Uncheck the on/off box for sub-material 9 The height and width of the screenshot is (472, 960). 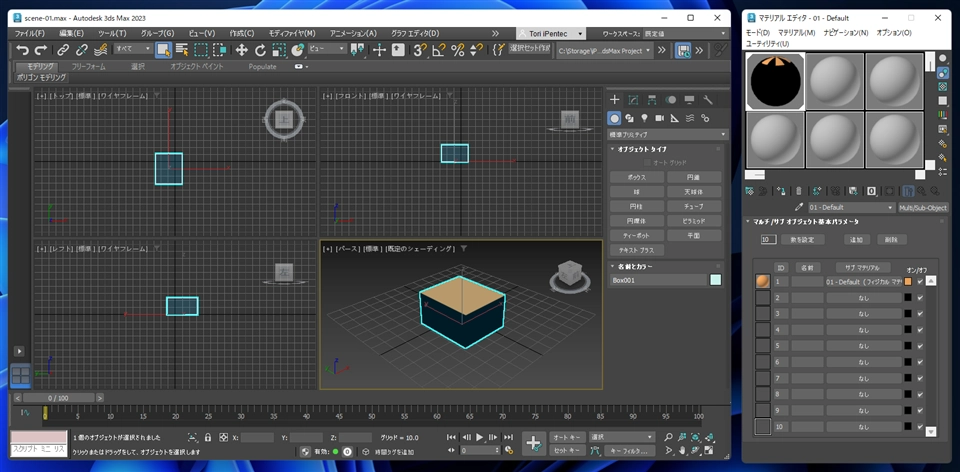tap(920, 410)
